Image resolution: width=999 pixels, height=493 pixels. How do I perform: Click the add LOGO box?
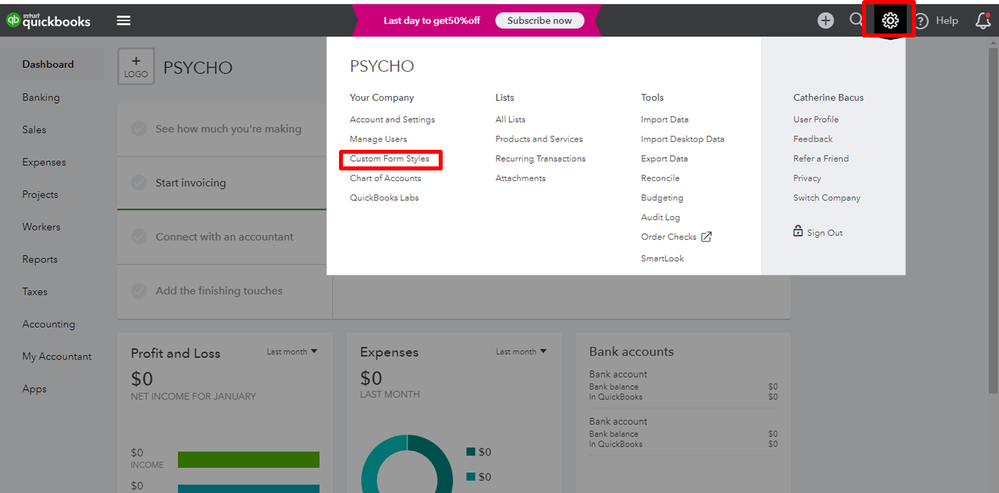(136, 67)
